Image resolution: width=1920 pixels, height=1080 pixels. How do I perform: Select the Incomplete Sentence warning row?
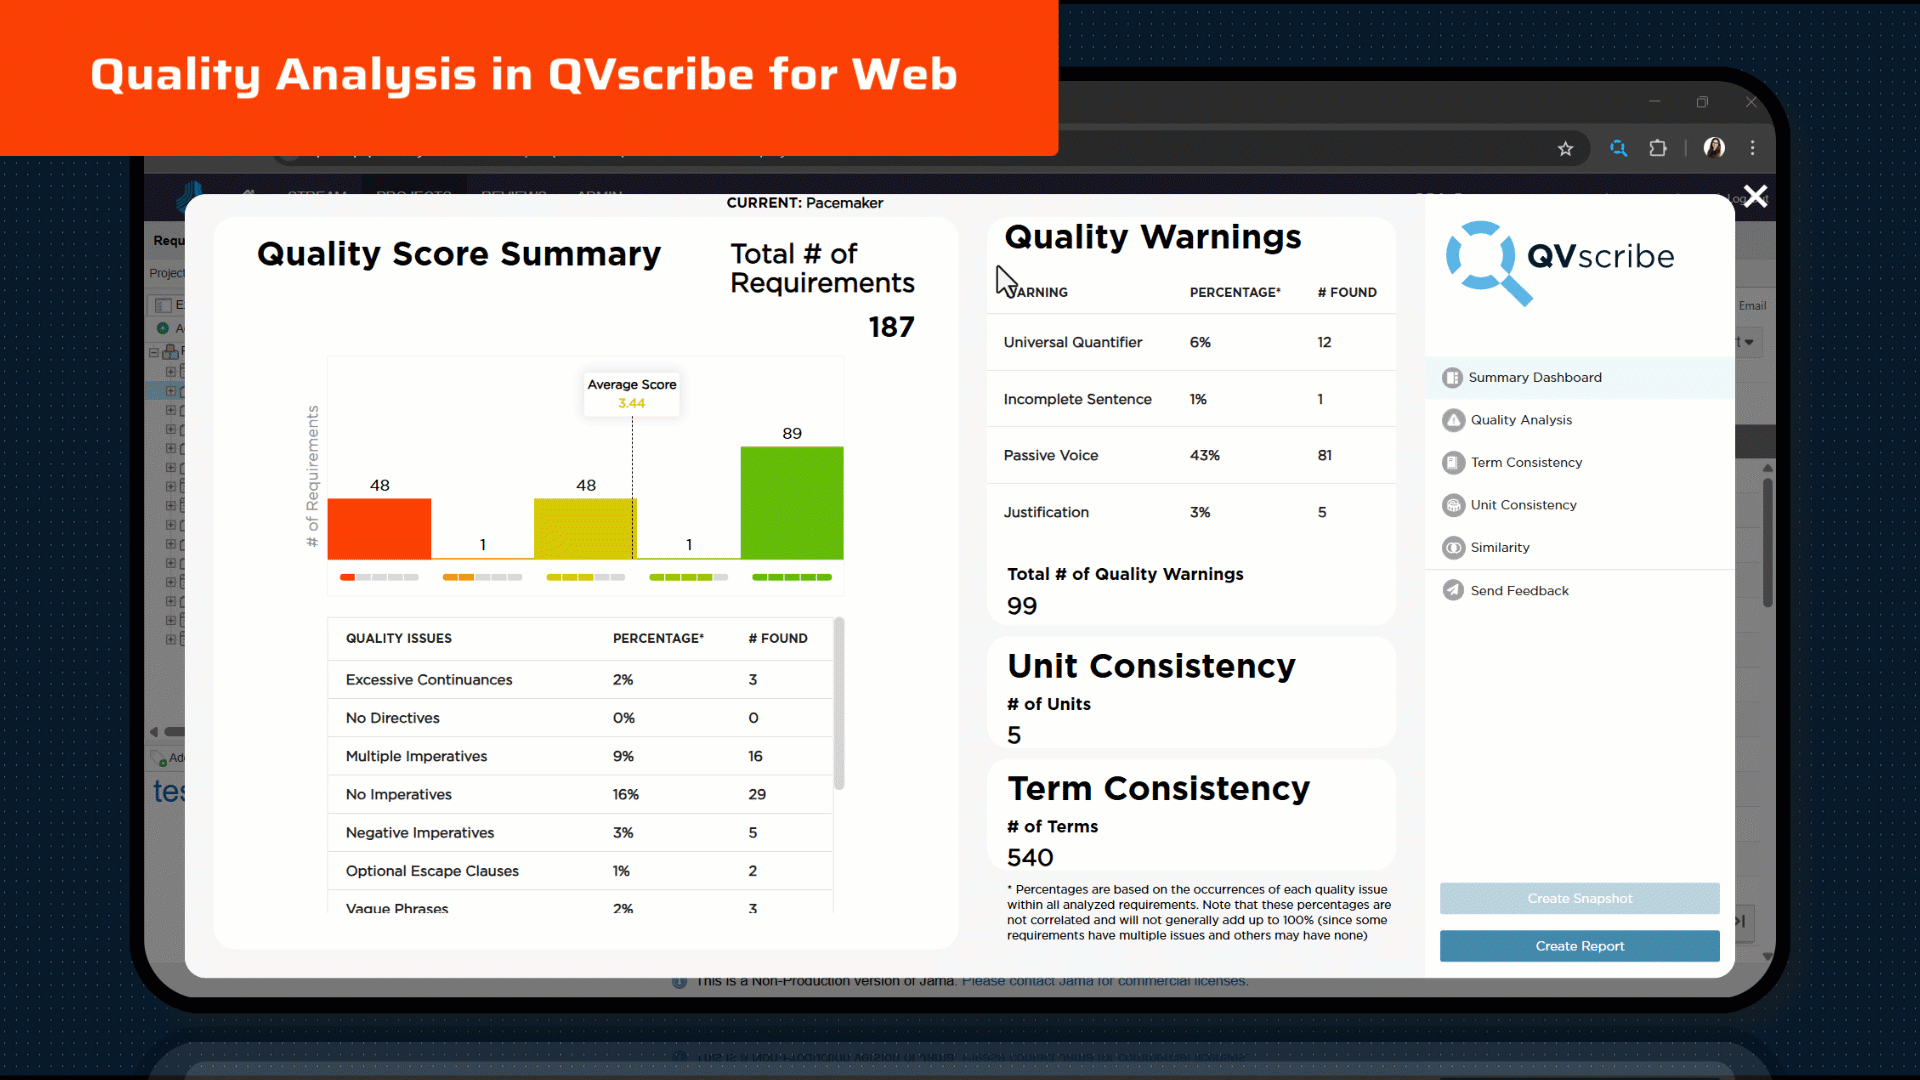click(x=1191, y=400)
